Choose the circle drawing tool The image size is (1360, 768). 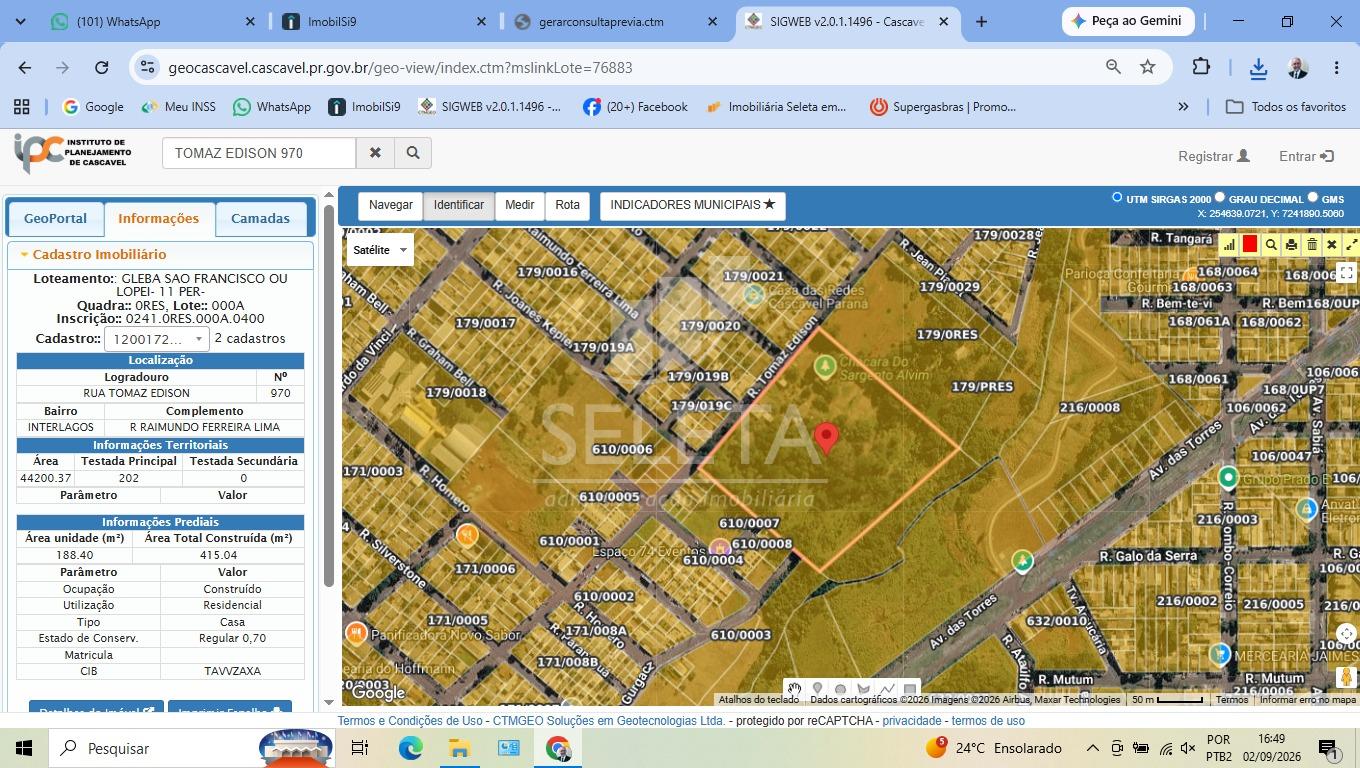[840, 689]
